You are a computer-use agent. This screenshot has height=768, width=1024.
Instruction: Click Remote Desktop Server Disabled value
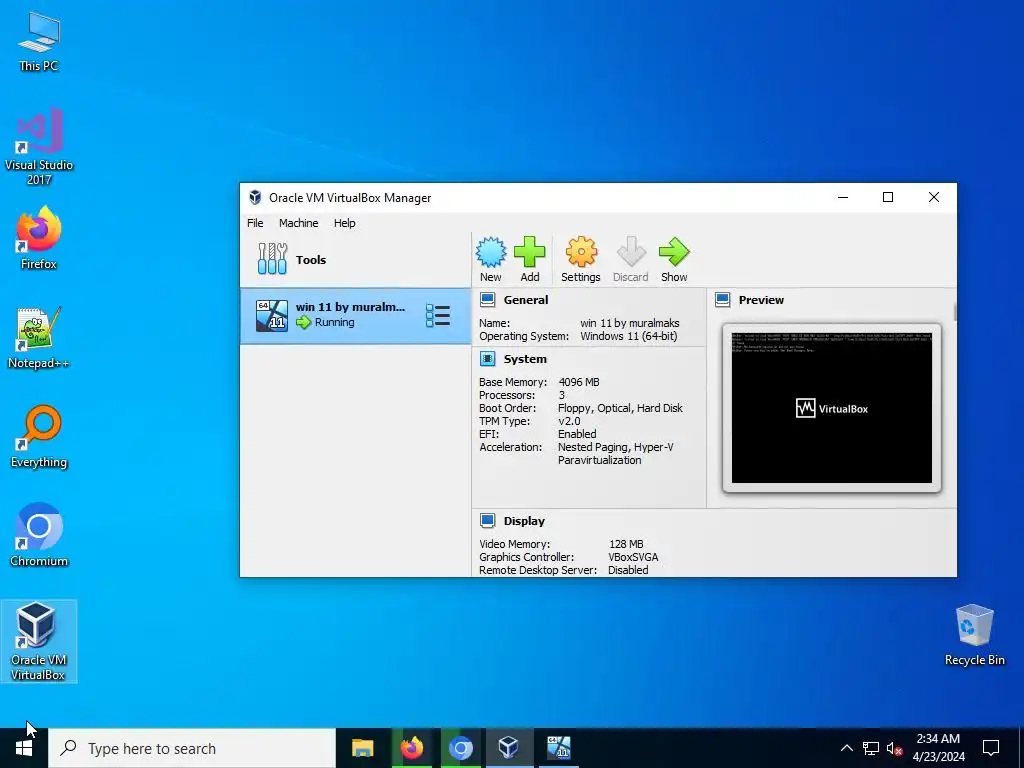628,570
